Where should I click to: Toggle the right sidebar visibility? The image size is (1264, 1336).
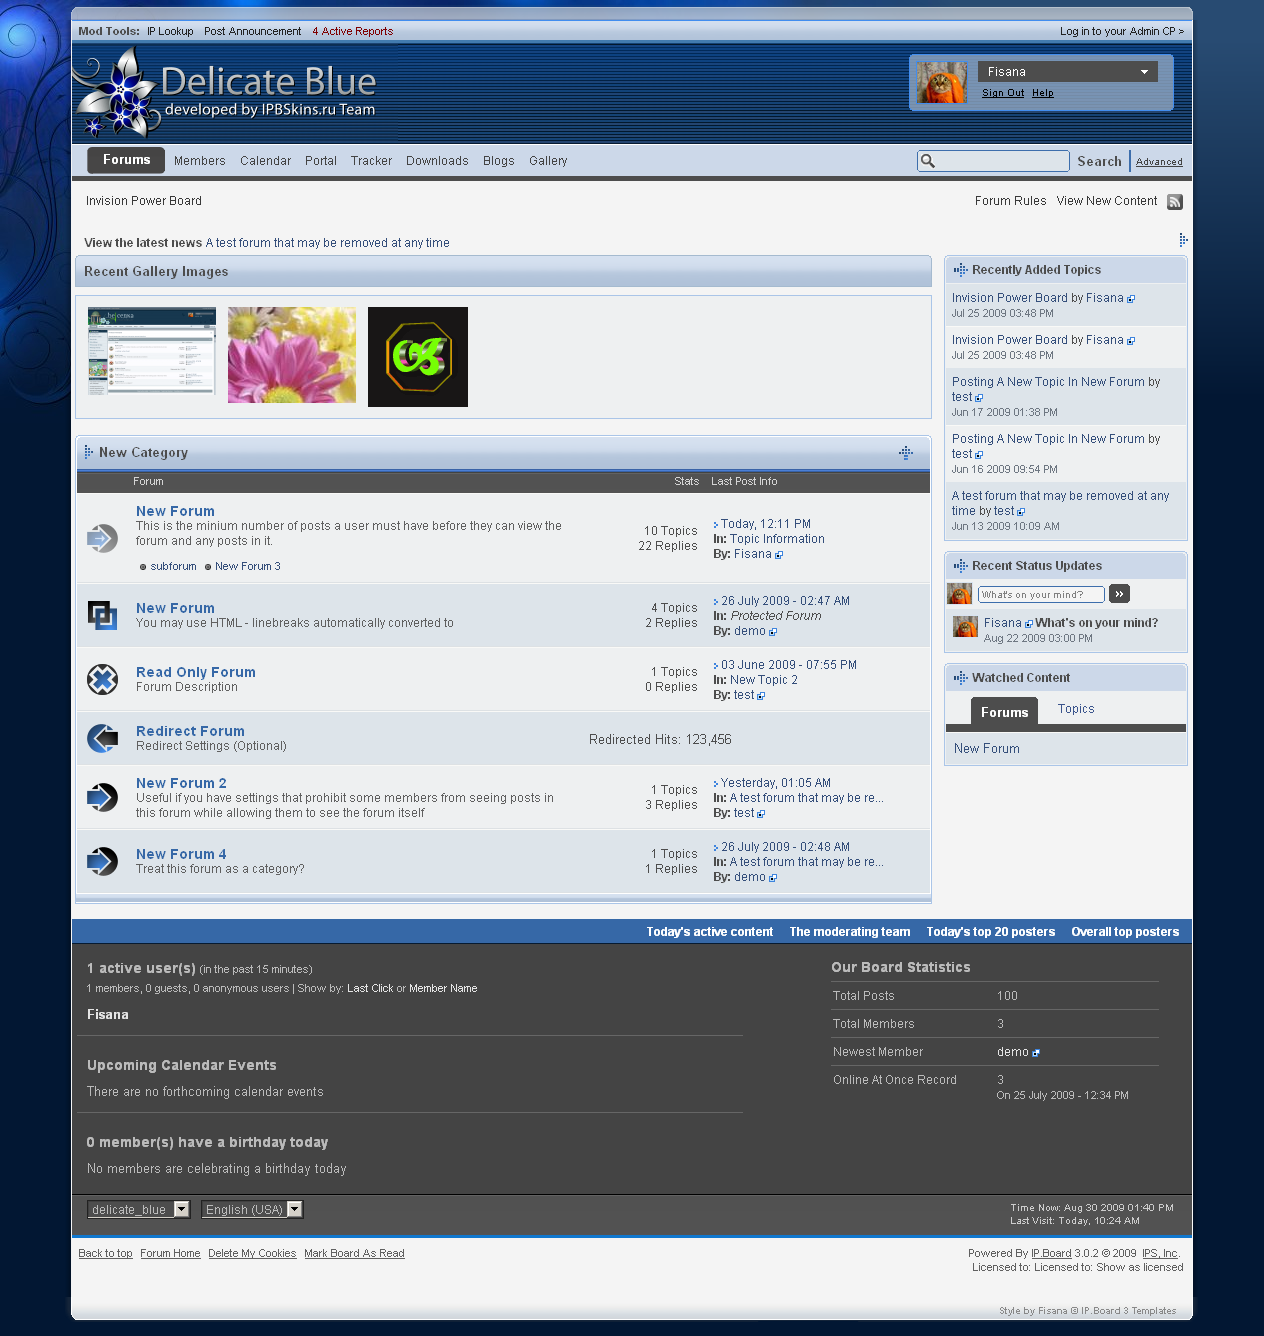tap(1182, 240)
